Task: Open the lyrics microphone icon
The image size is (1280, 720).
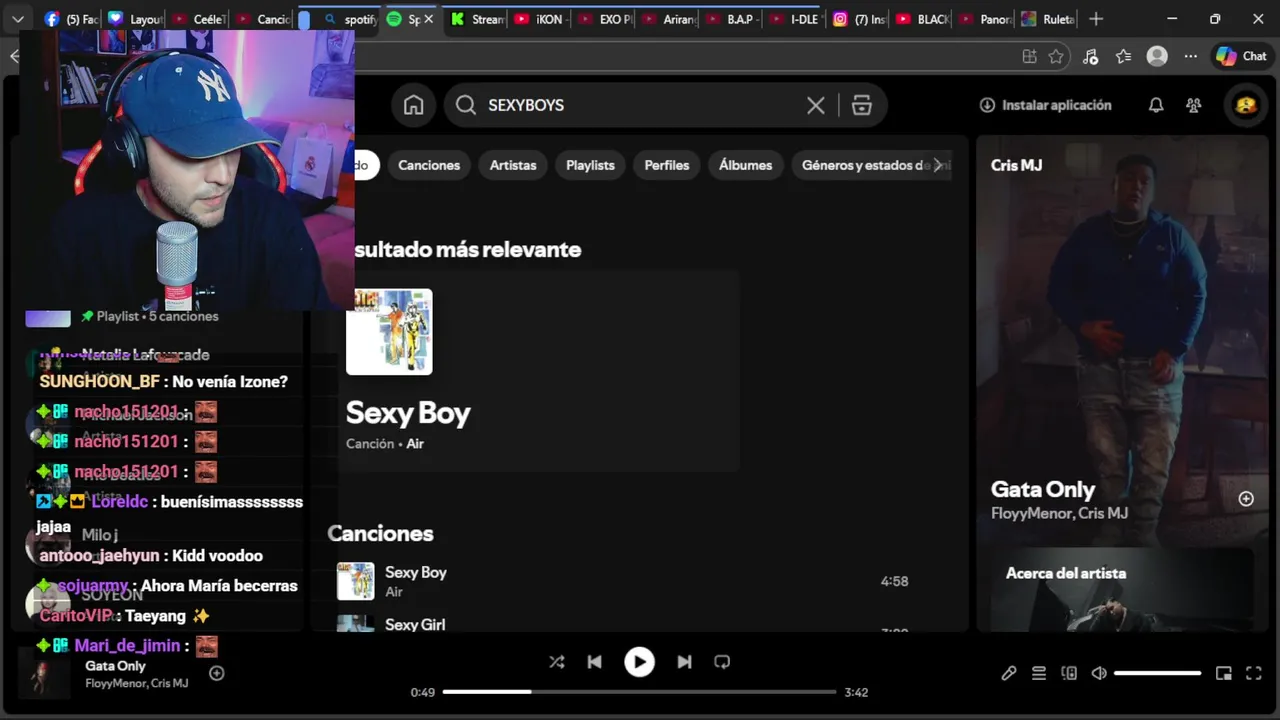Action: [x=1009, y=674]
